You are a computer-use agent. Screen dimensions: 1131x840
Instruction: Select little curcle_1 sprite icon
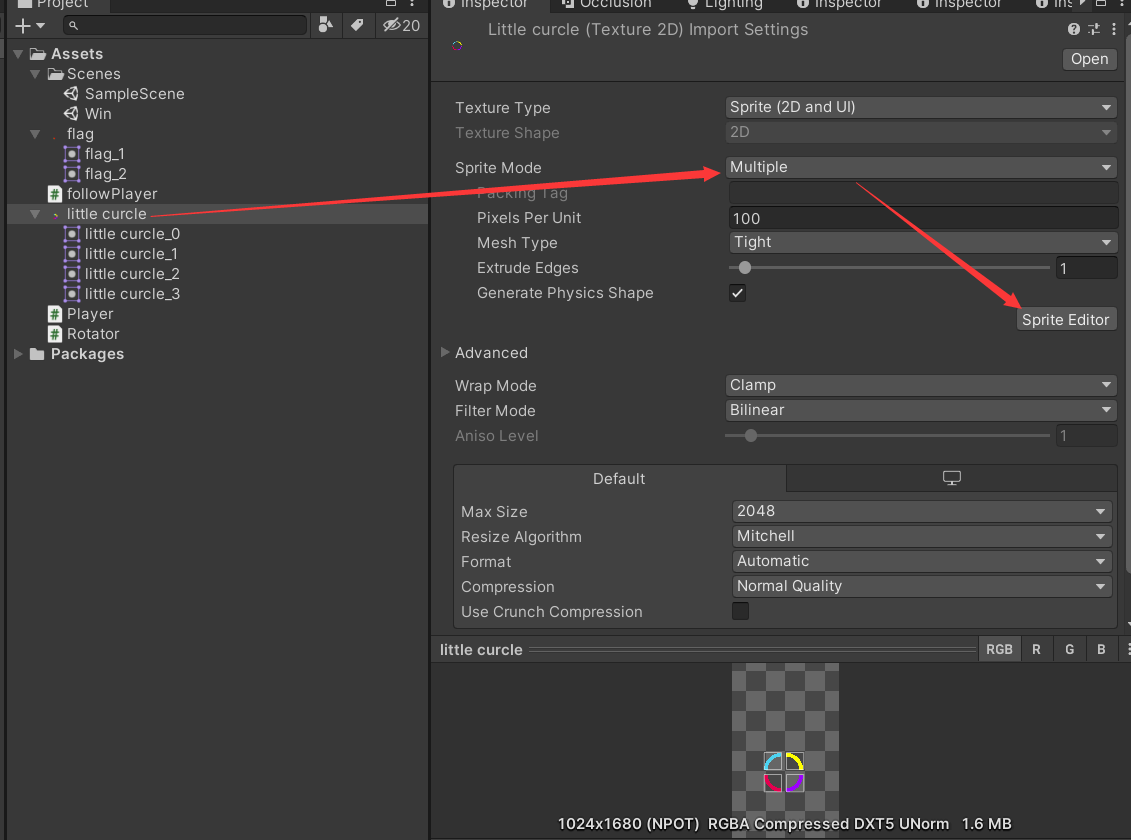71,254
